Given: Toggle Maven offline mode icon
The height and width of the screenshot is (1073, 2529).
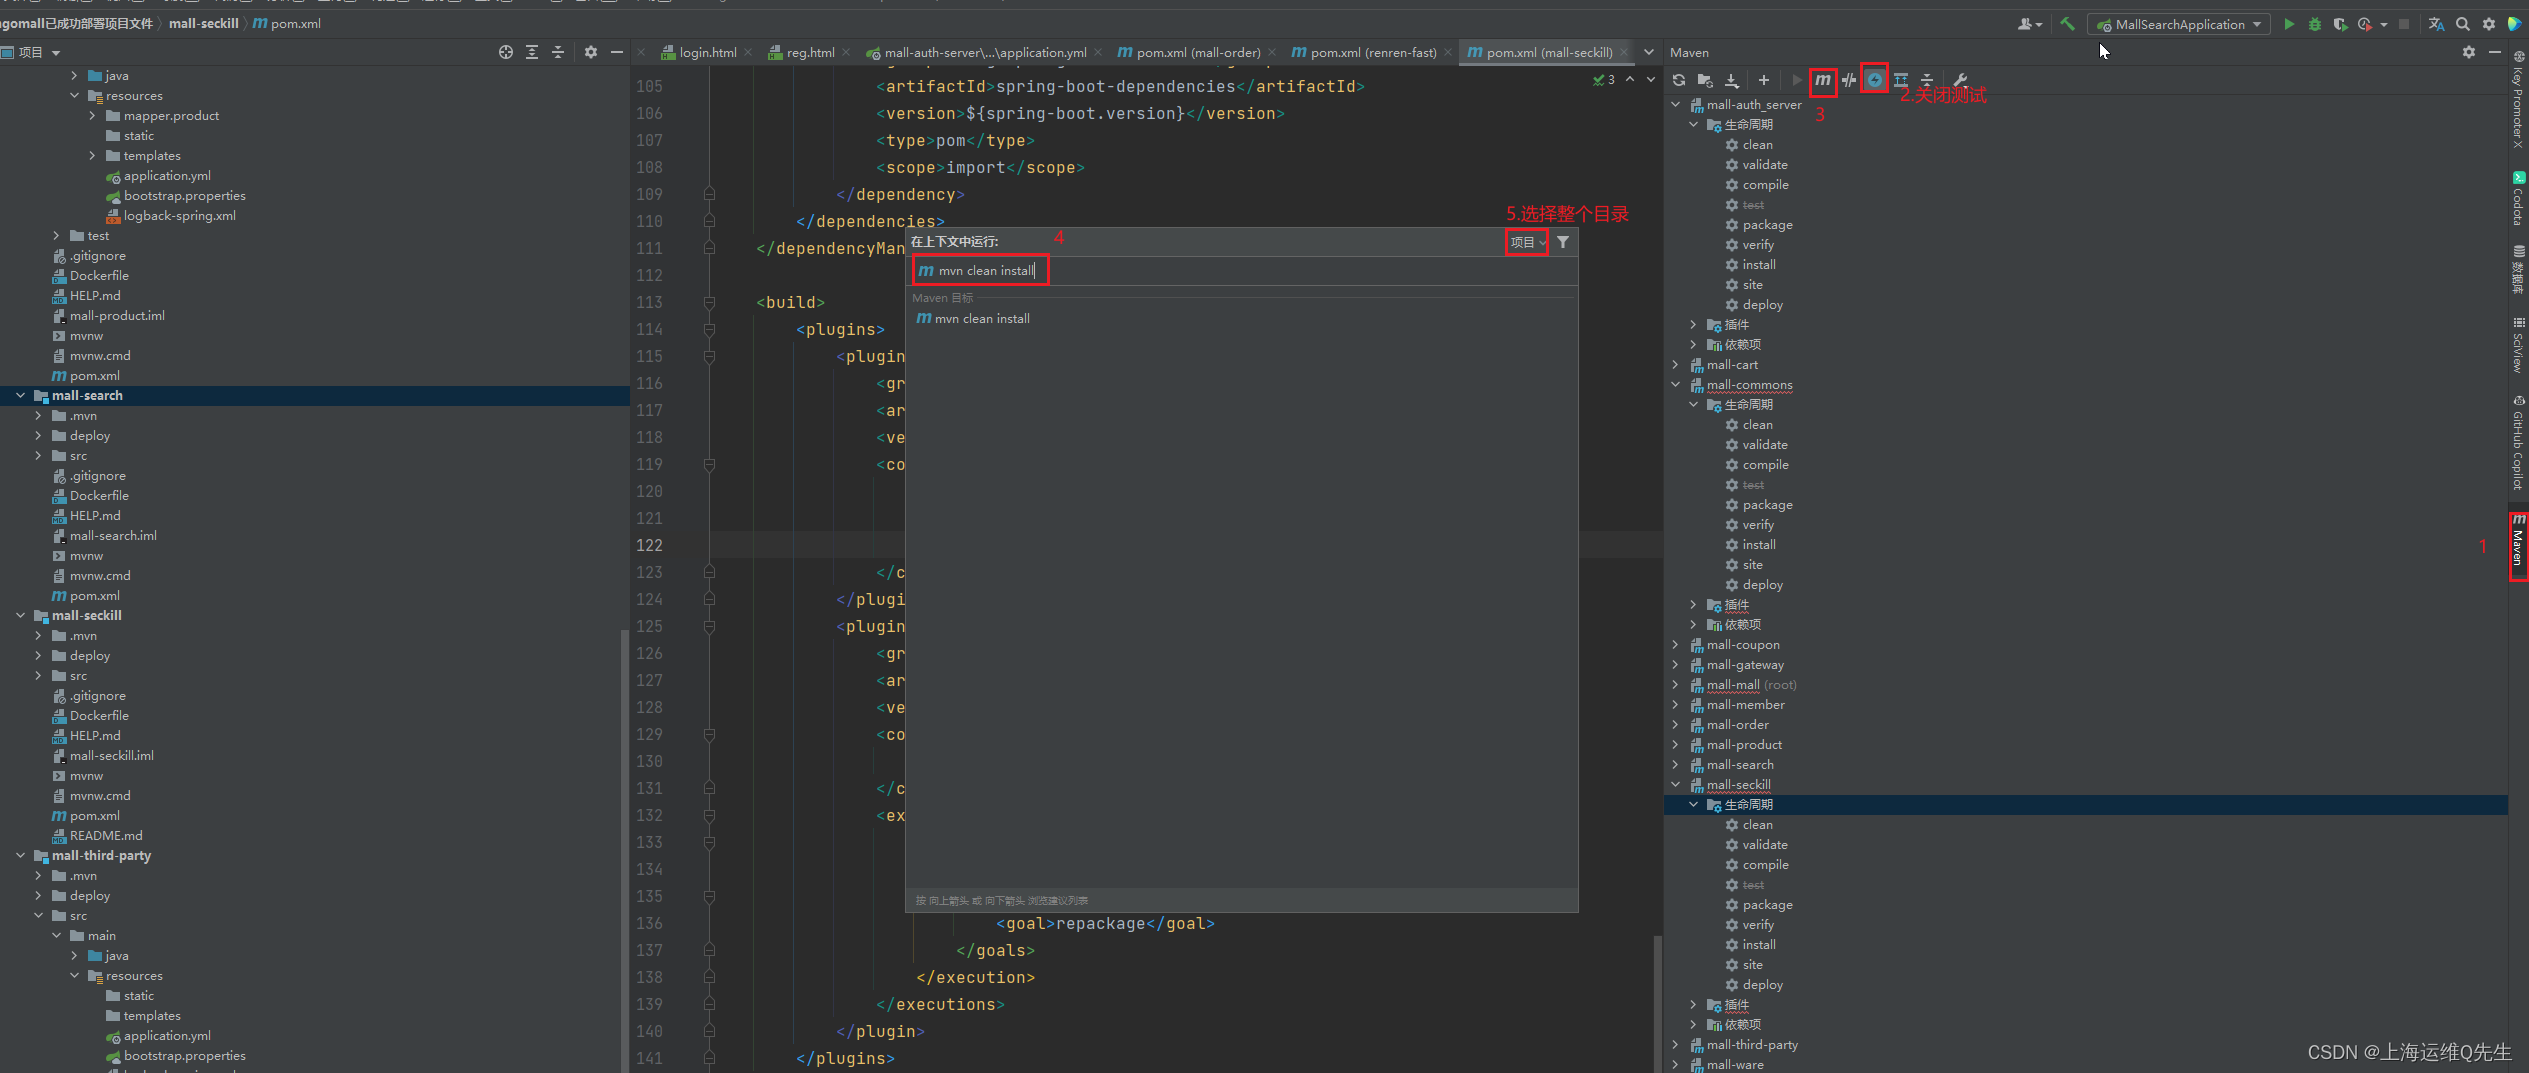Looking at the screenshot, I should coord(1849,80).
